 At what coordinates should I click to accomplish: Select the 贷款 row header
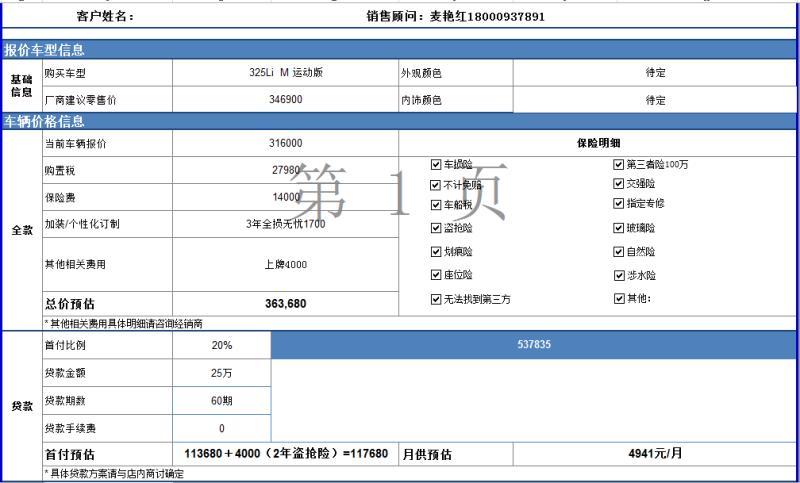pos(22,406)
